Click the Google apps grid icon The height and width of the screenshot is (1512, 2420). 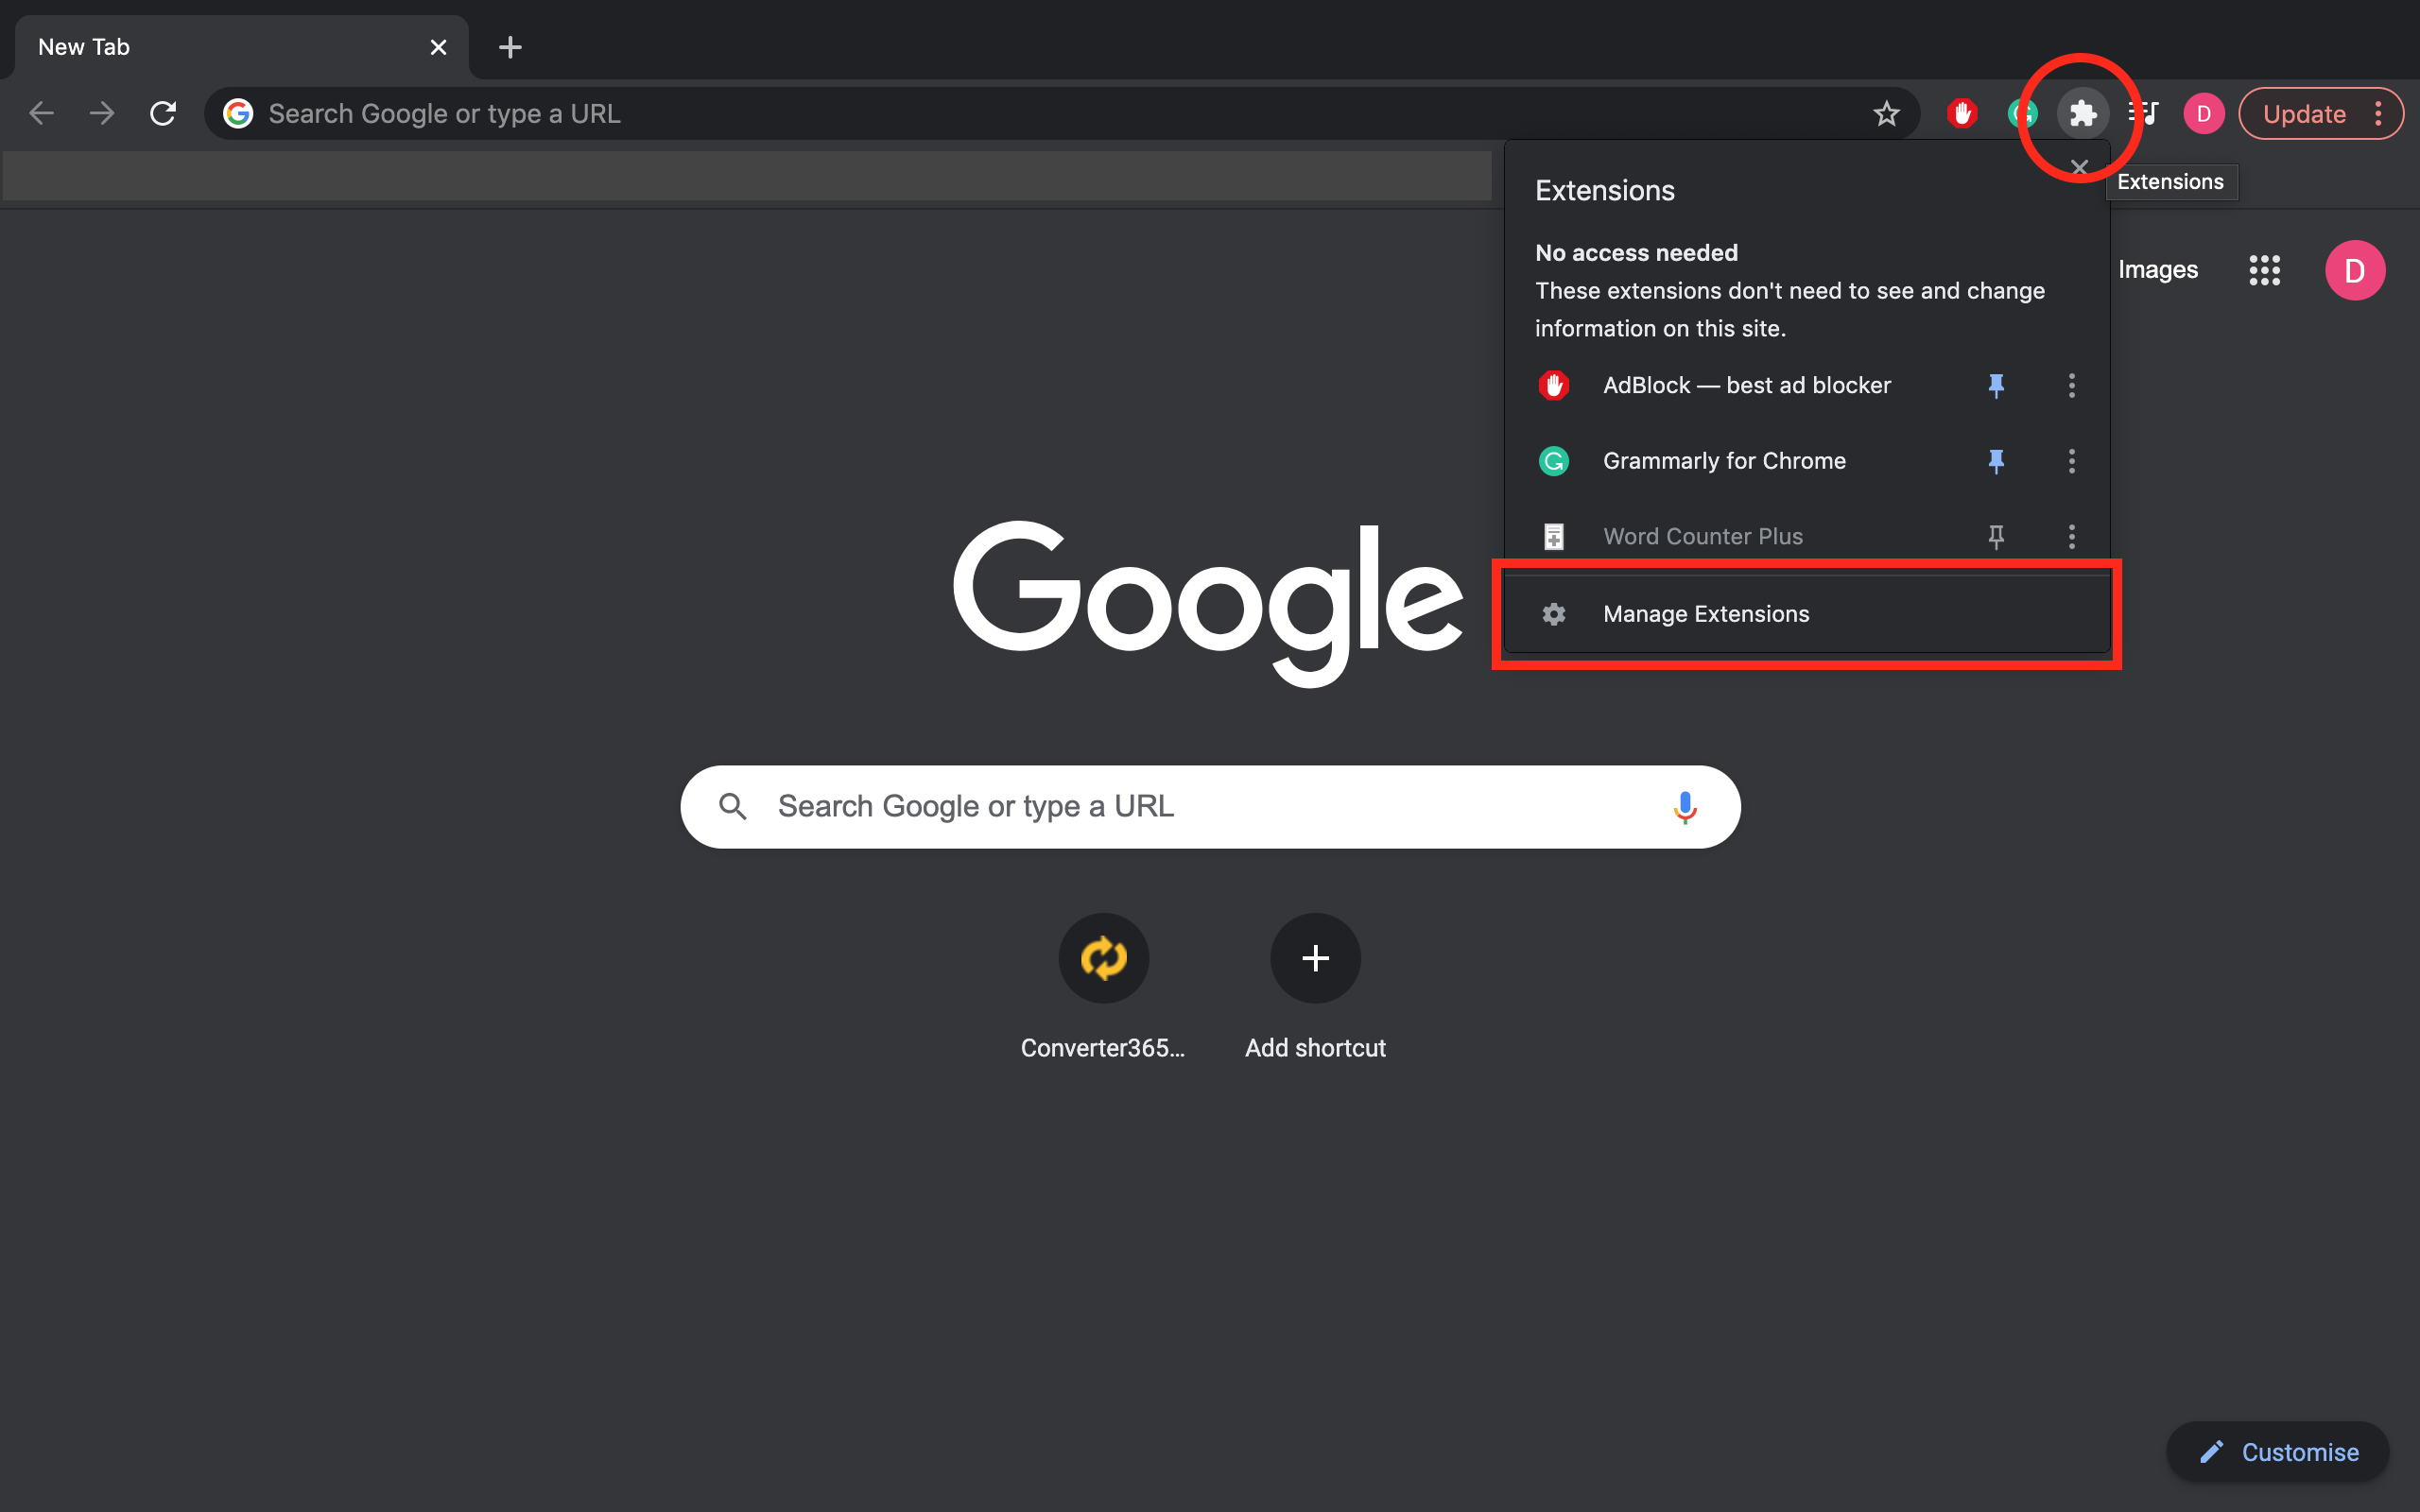[x=2263, y=270]
